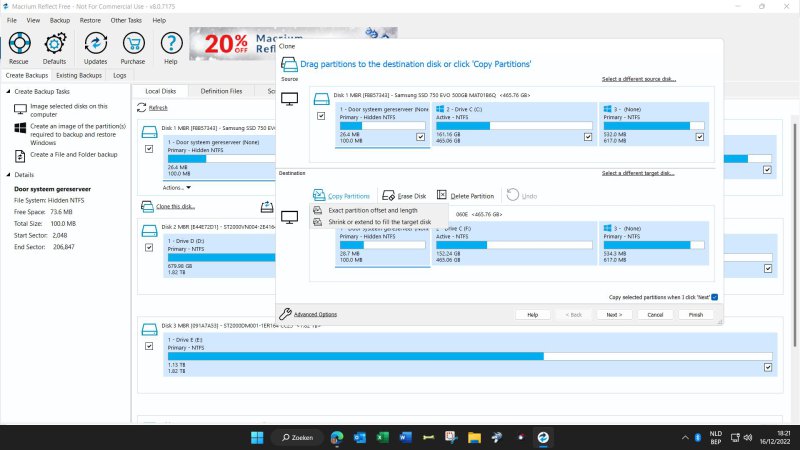Click the Undo arrow icon
This screenshot has width=800, height=450.
pos(513,195)
